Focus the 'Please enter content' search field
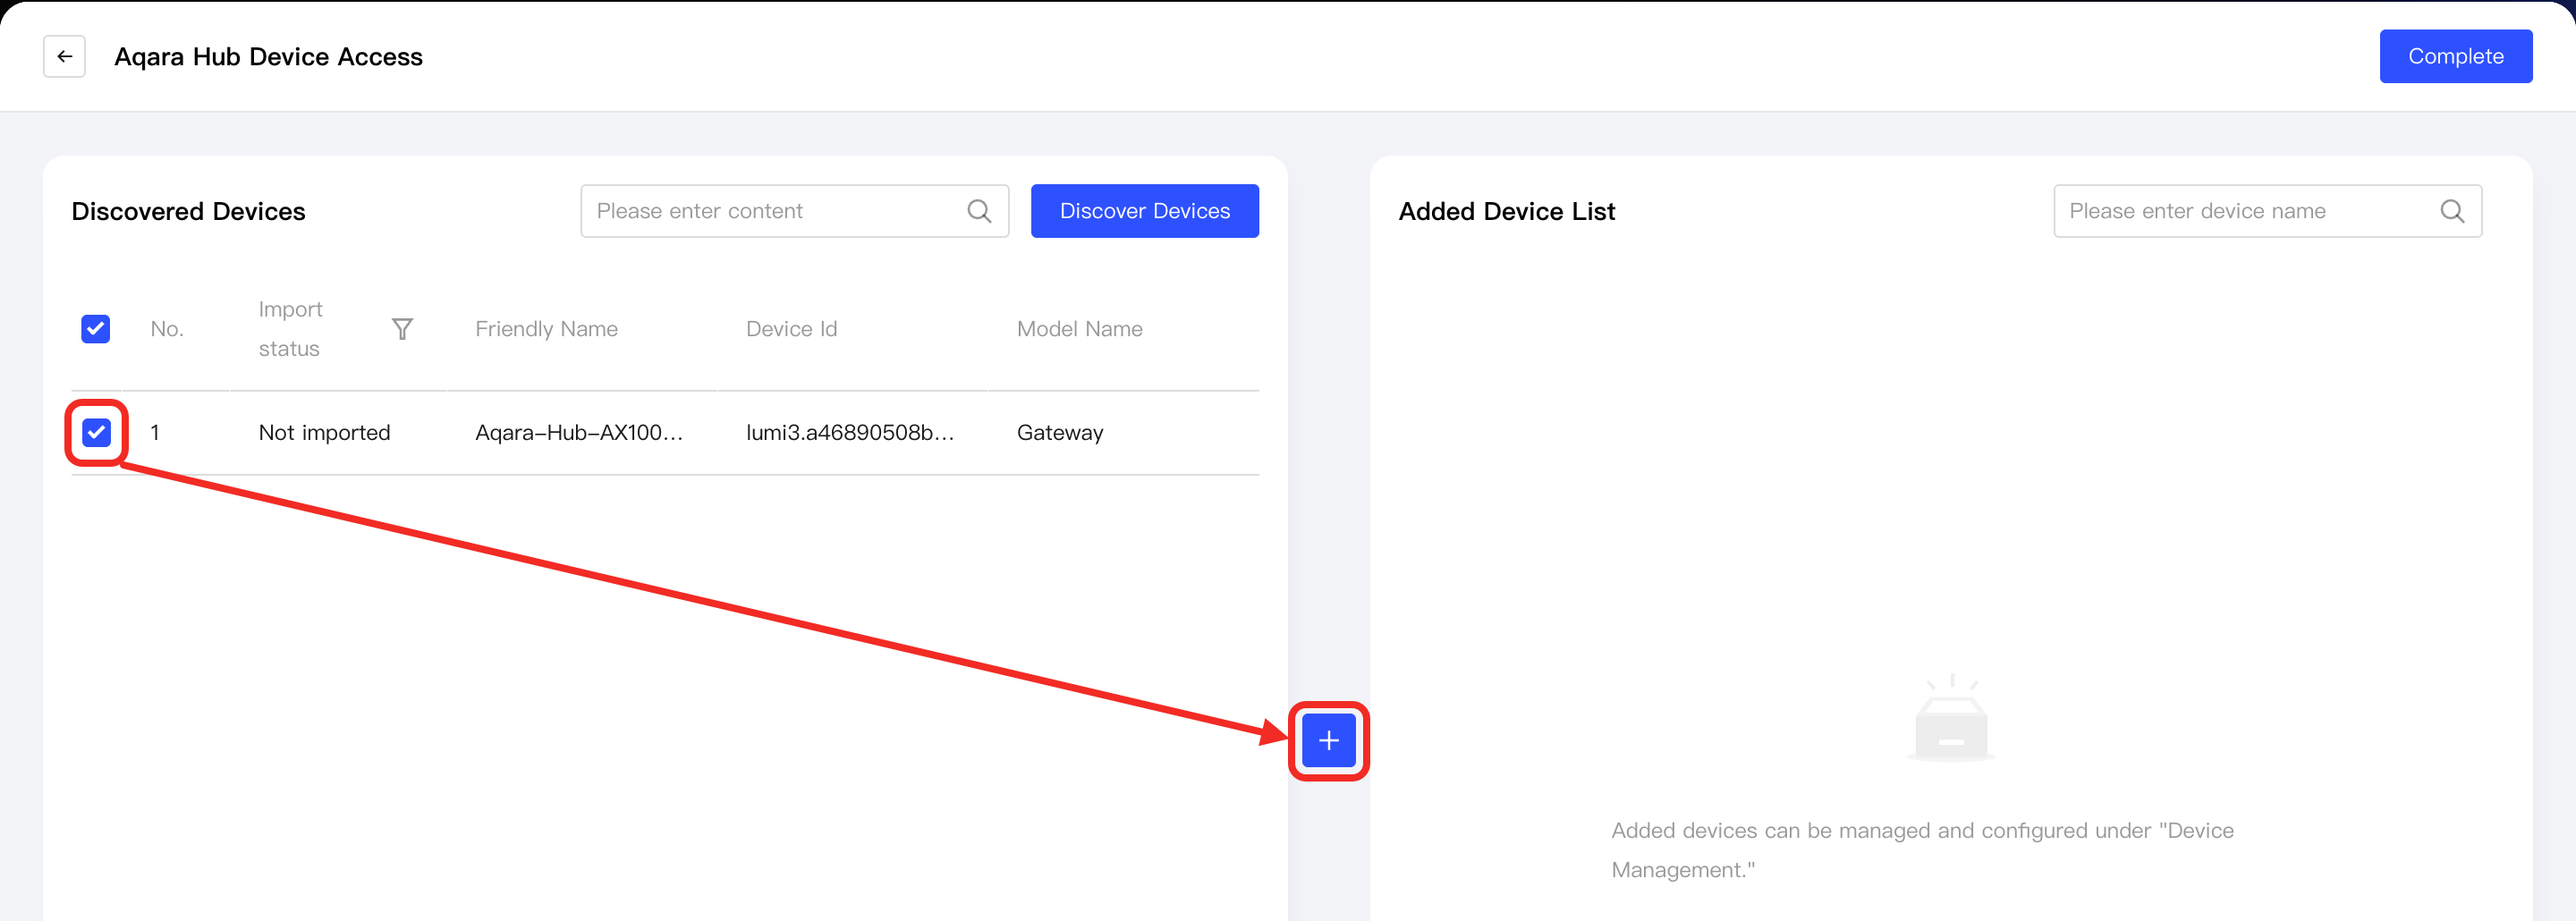The height and width of the screenshot is (921, 2576). point(794,211)
